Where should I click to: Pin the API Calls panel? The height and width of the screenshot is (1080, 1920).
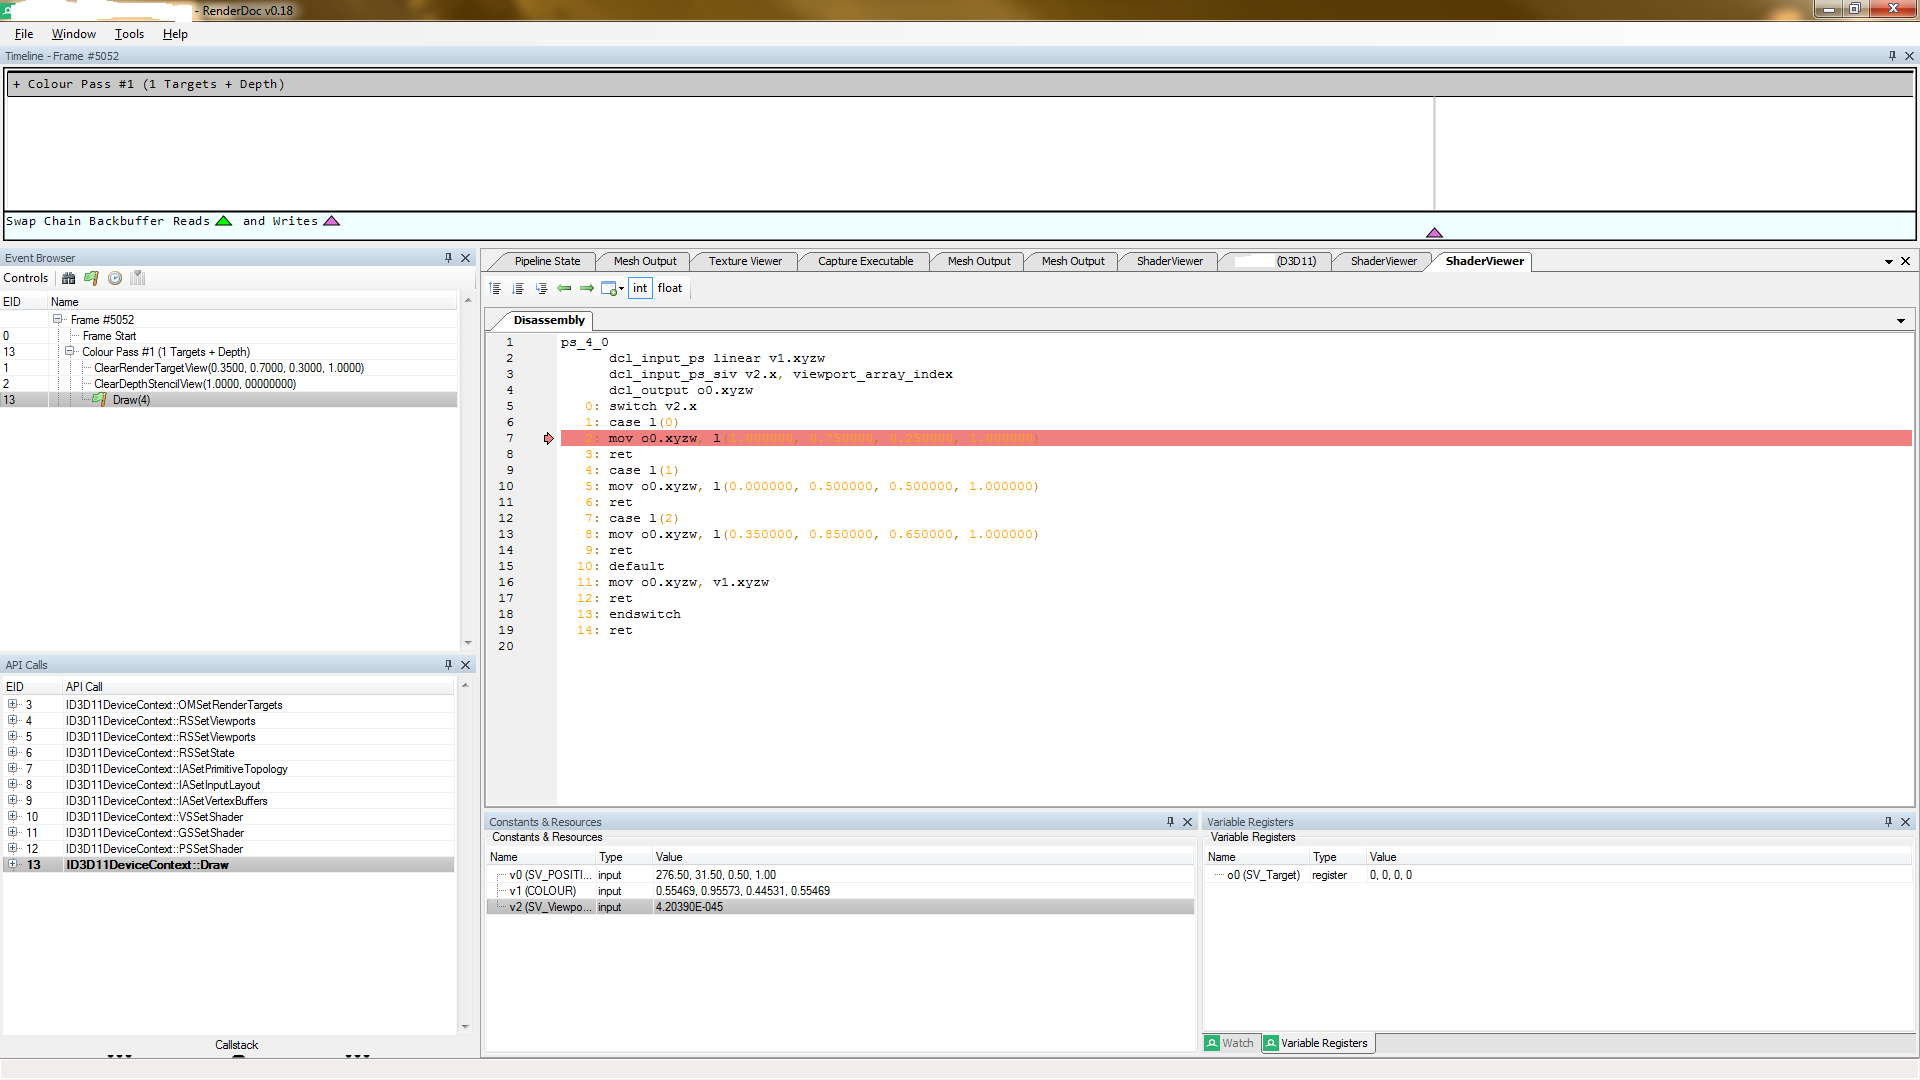(448, 665)
